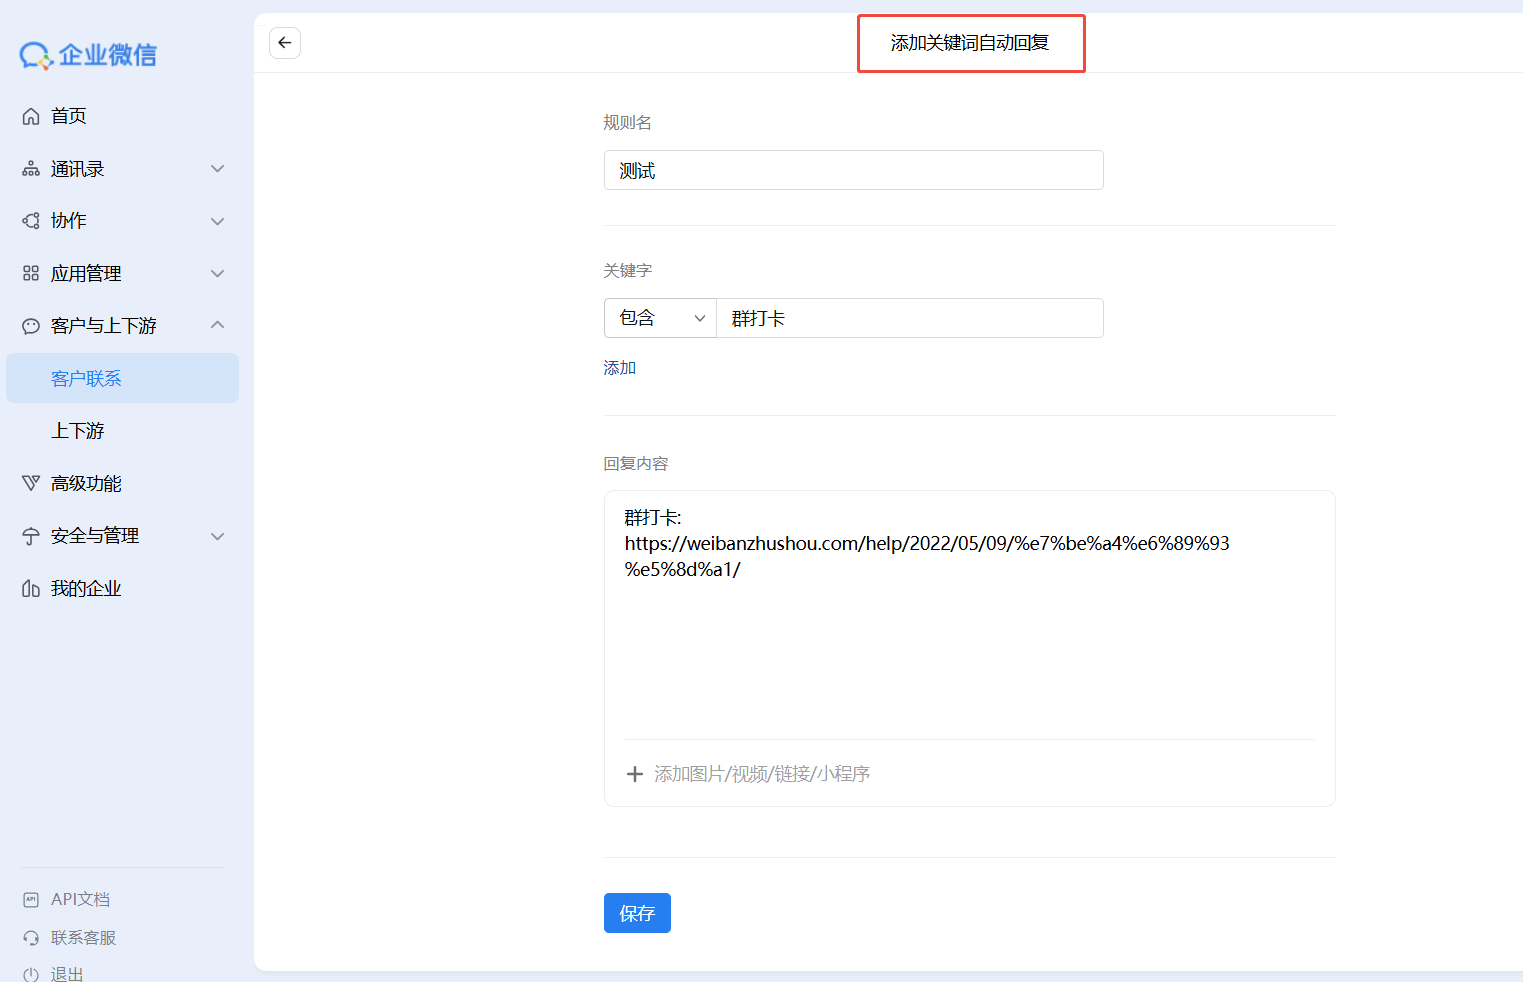1523x982 pixels.
Task: Open the 包含 match type dropdown
Action: coord(660,318)
